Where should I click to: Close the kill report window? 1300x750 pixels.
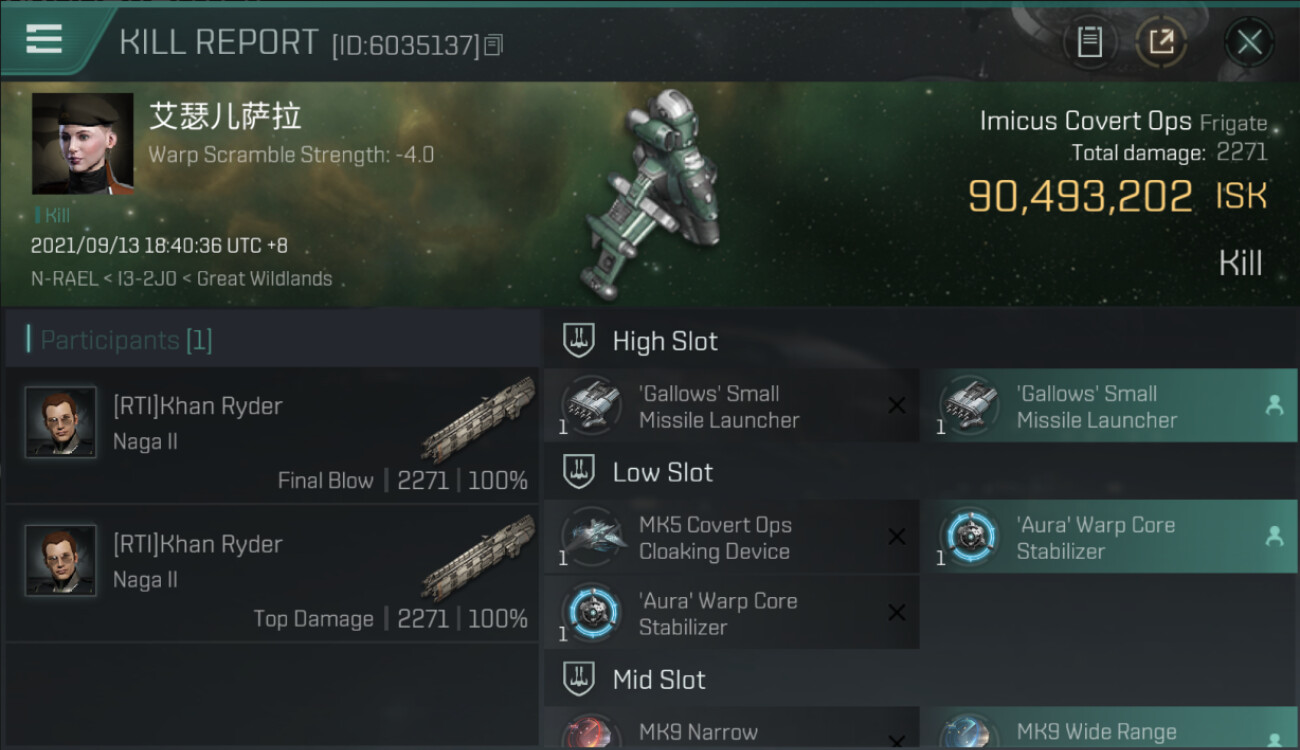[x=1249, y=42]
